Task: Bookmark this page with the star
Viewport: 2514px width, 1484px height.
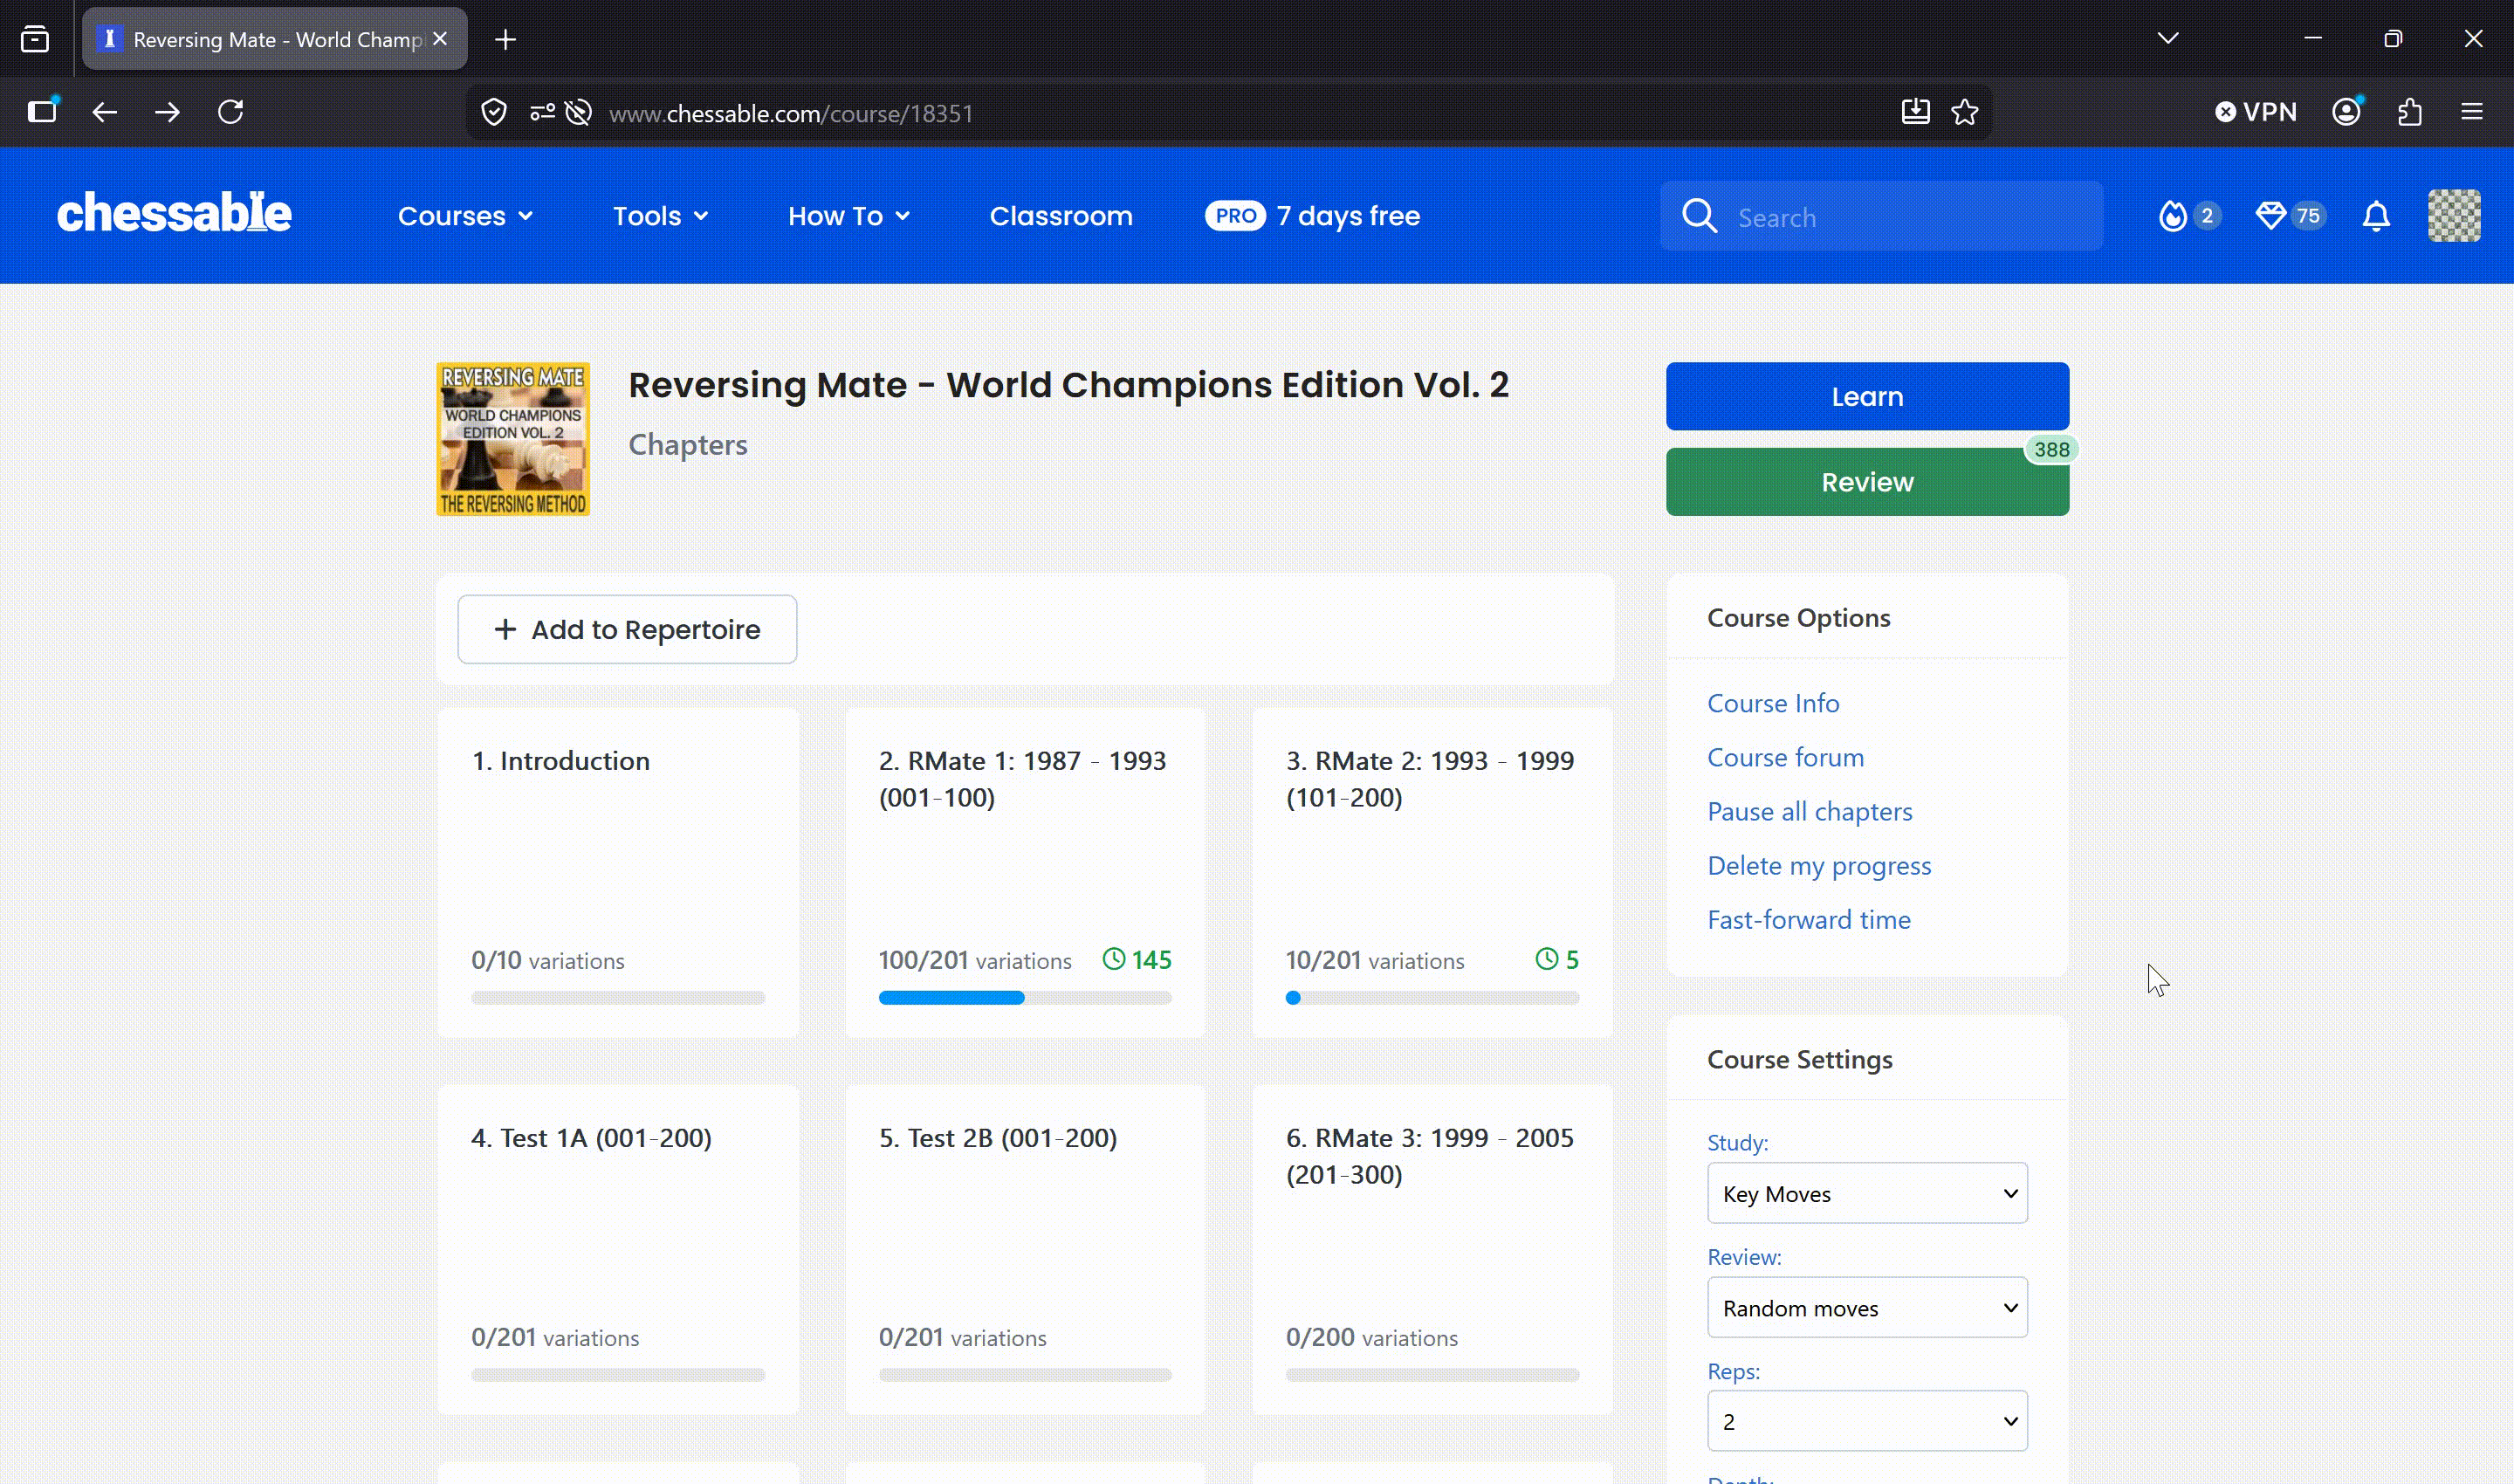Action: [1965, 112]
